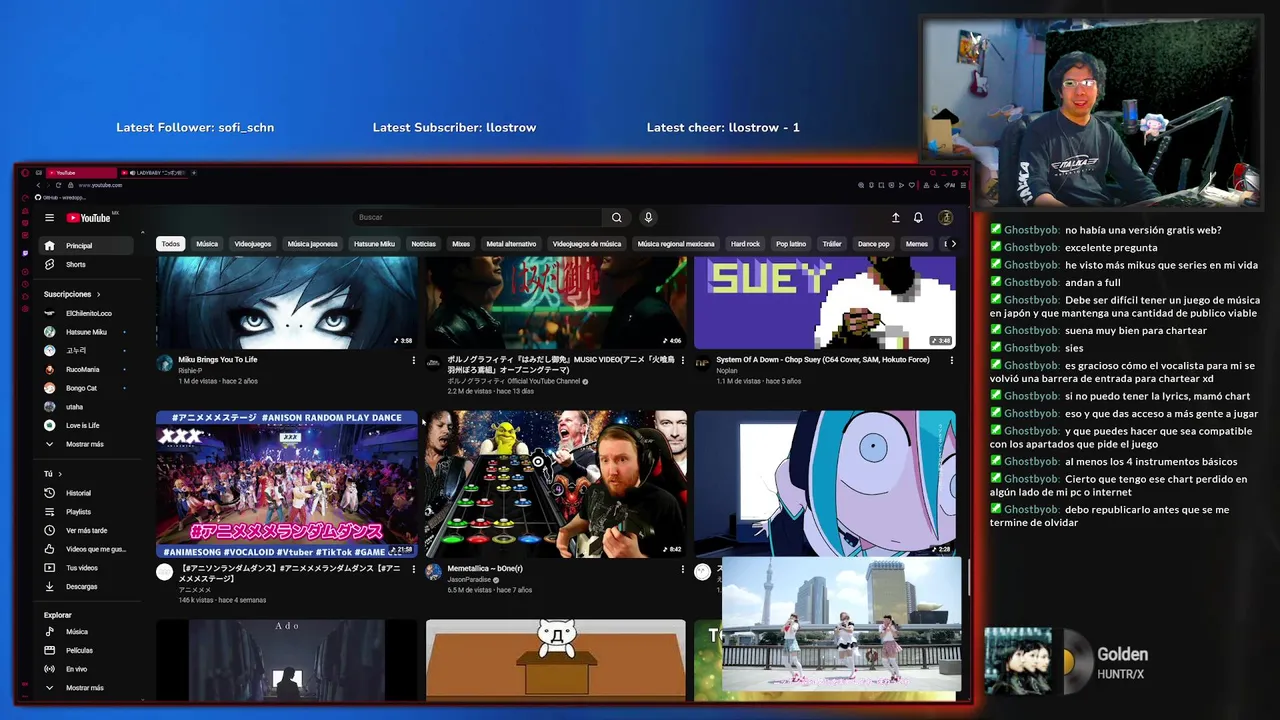
Task: Open the YouTube account avatar menu
Action: coord(945,218)
